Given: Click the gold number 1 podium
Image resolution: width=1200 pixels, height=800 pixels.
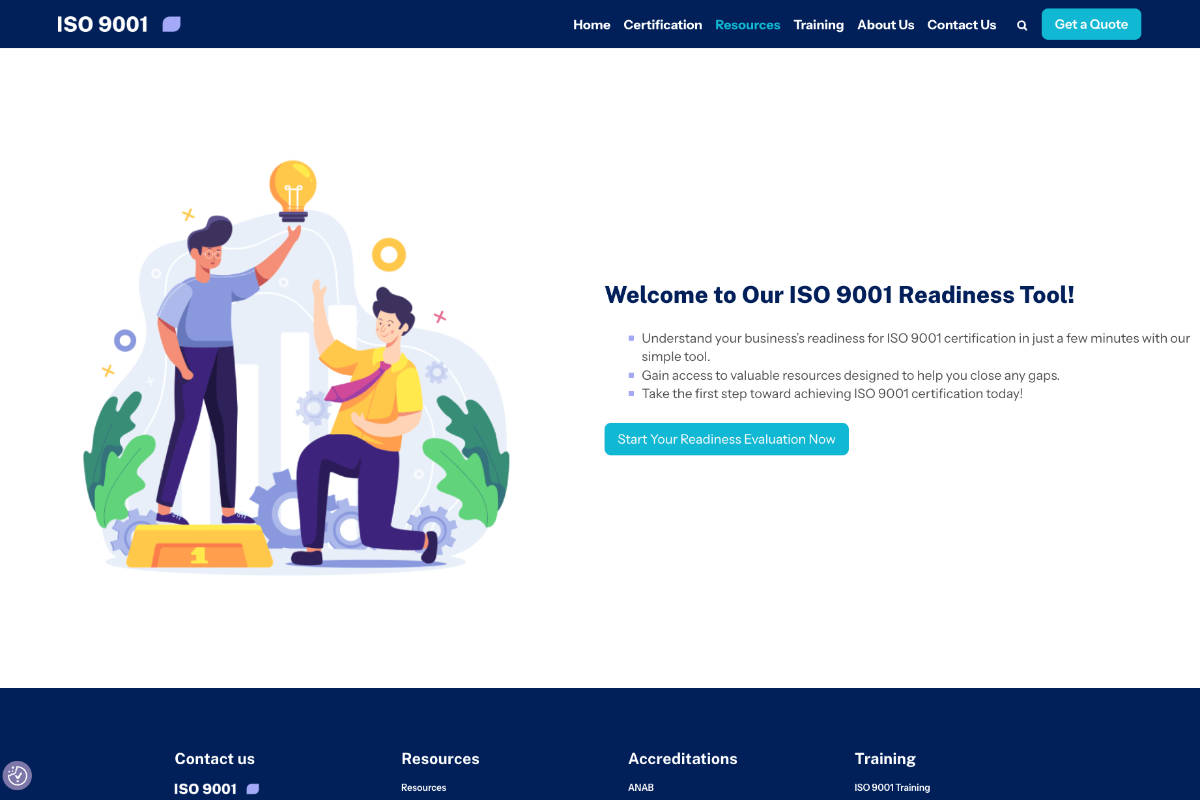Looking at the screenshot, I should pyautogui.click(x=200, y=549).
